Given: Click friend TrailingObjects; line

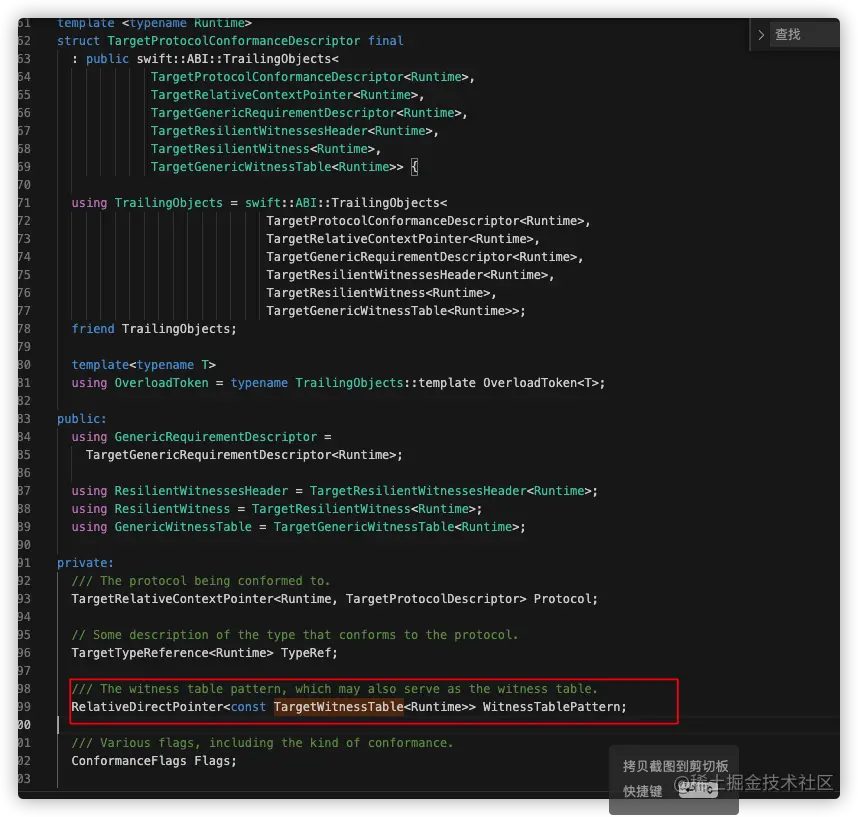Looking at the screenshot, I should tap(154, 329).
